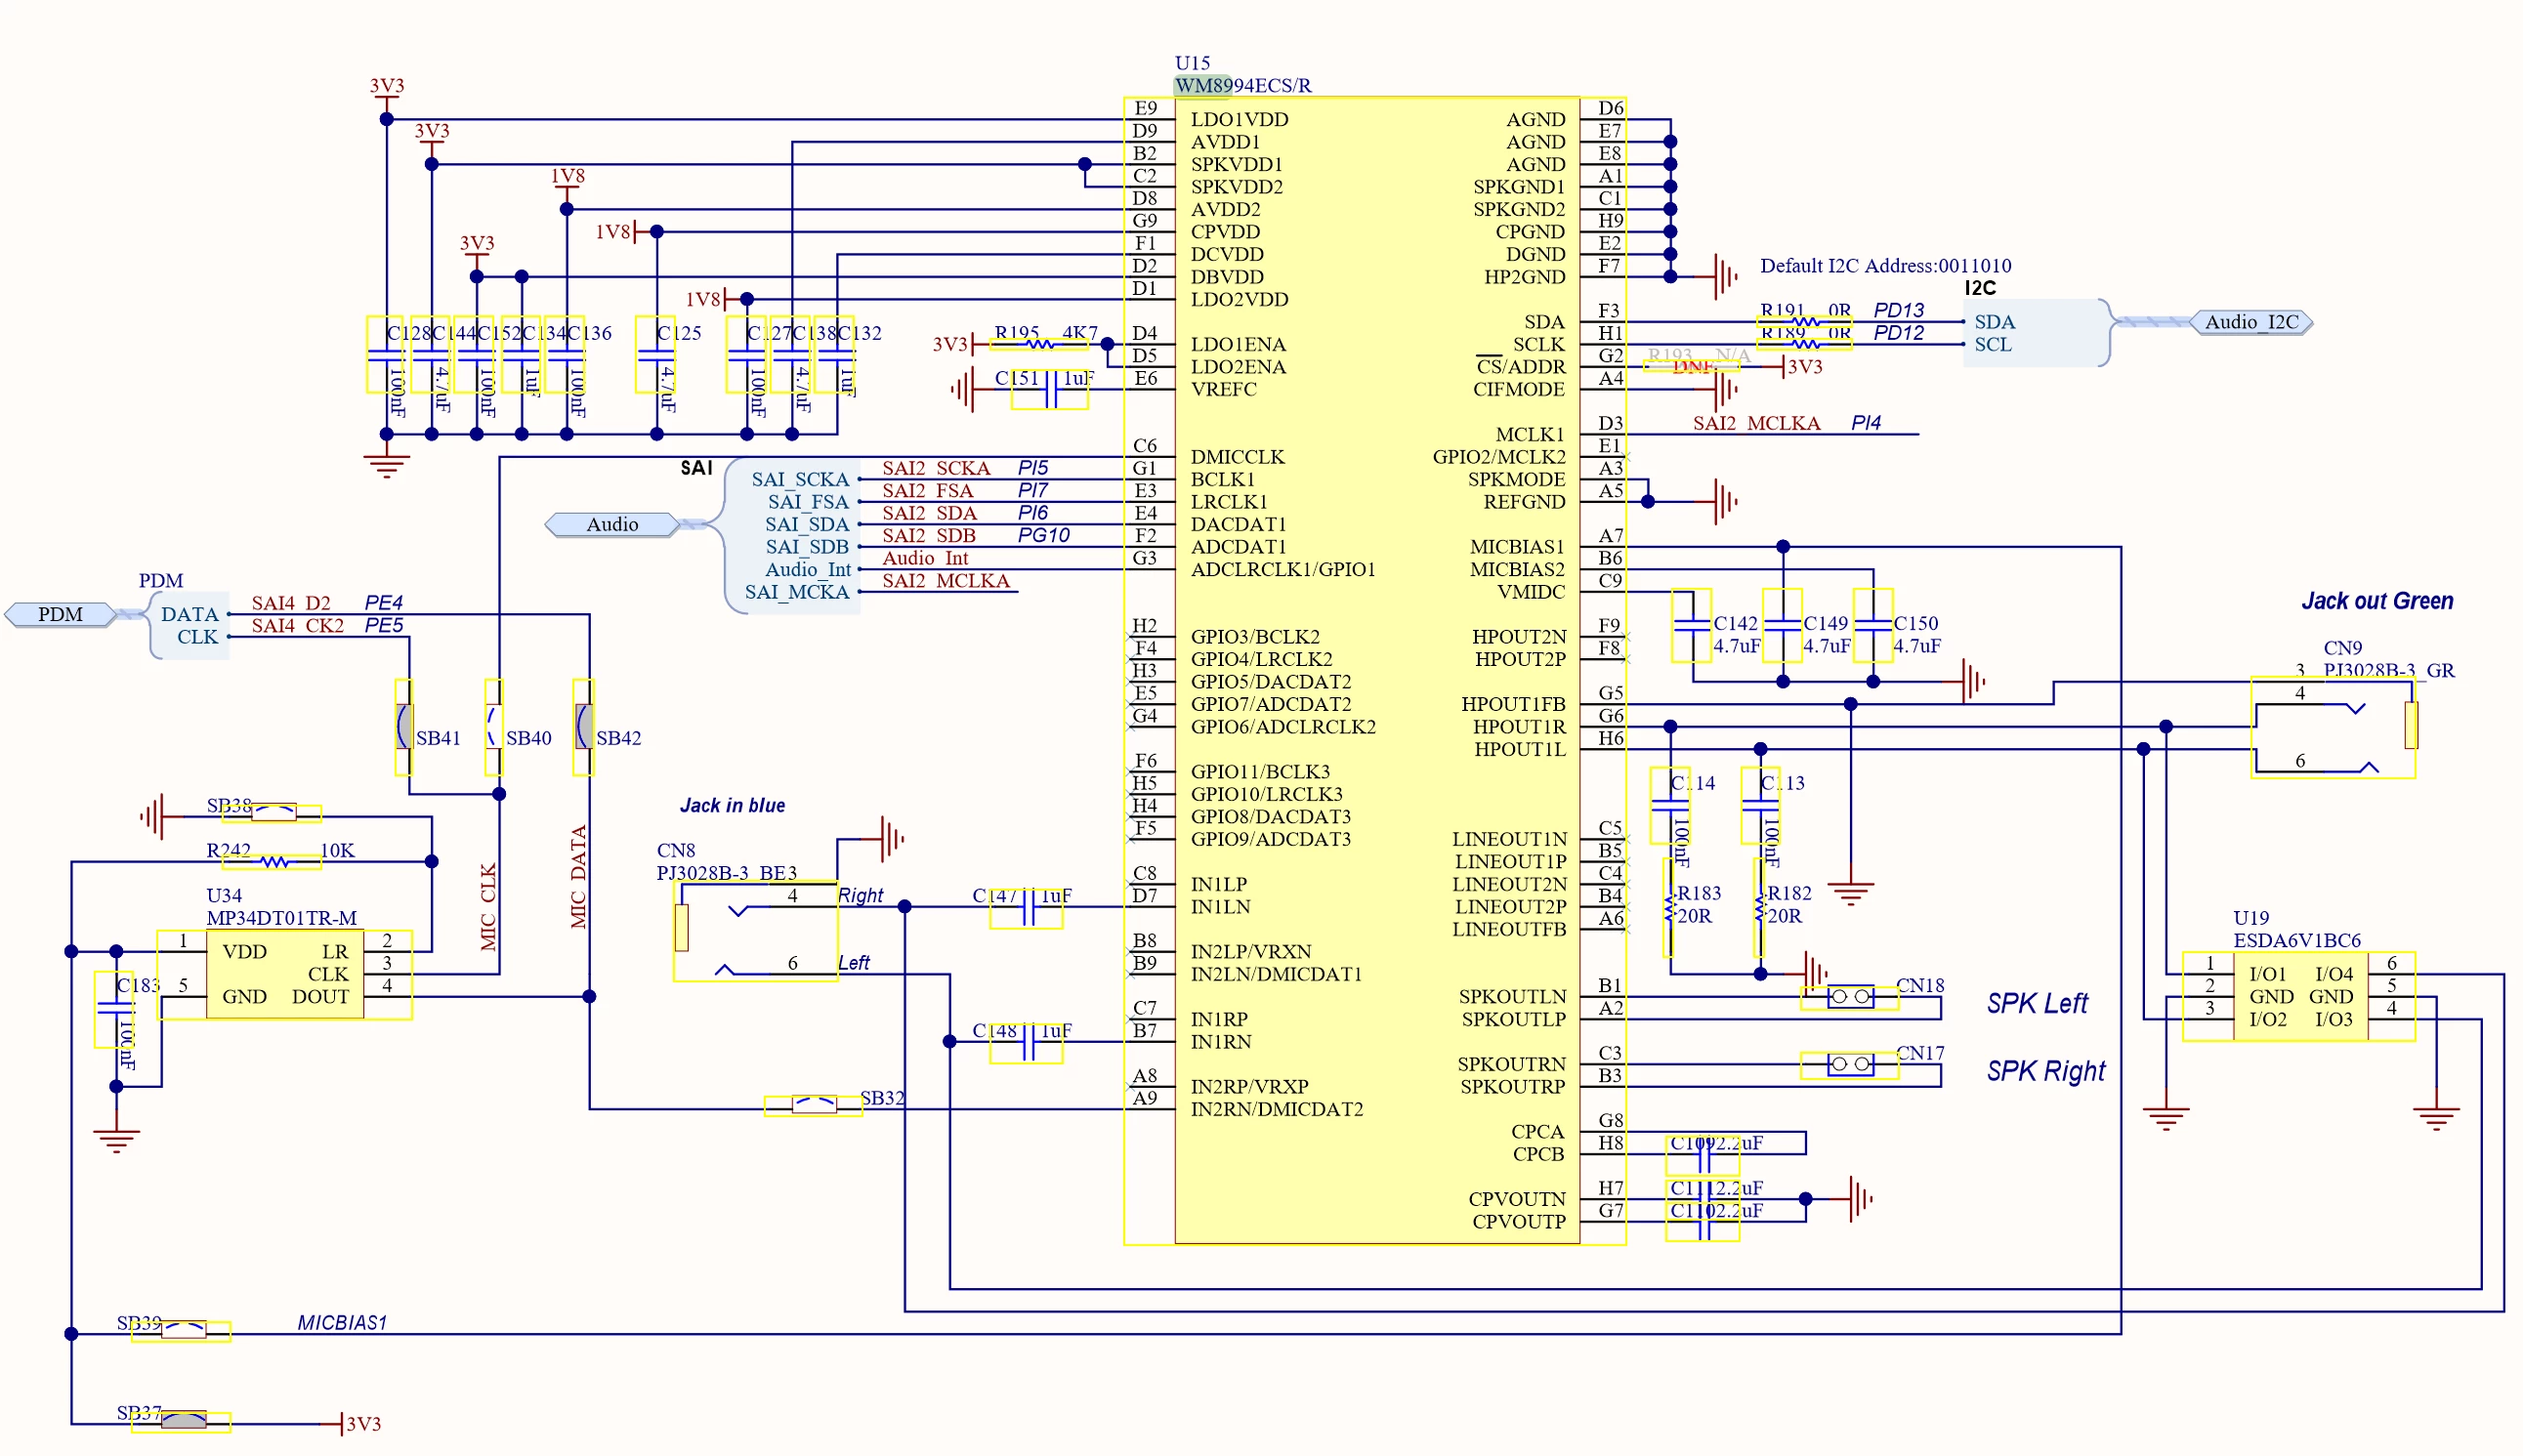The width and height of the screenshot is (2523, 1456).
Task: Click the 'Jack in blue' label
Action: click(732, 806)
